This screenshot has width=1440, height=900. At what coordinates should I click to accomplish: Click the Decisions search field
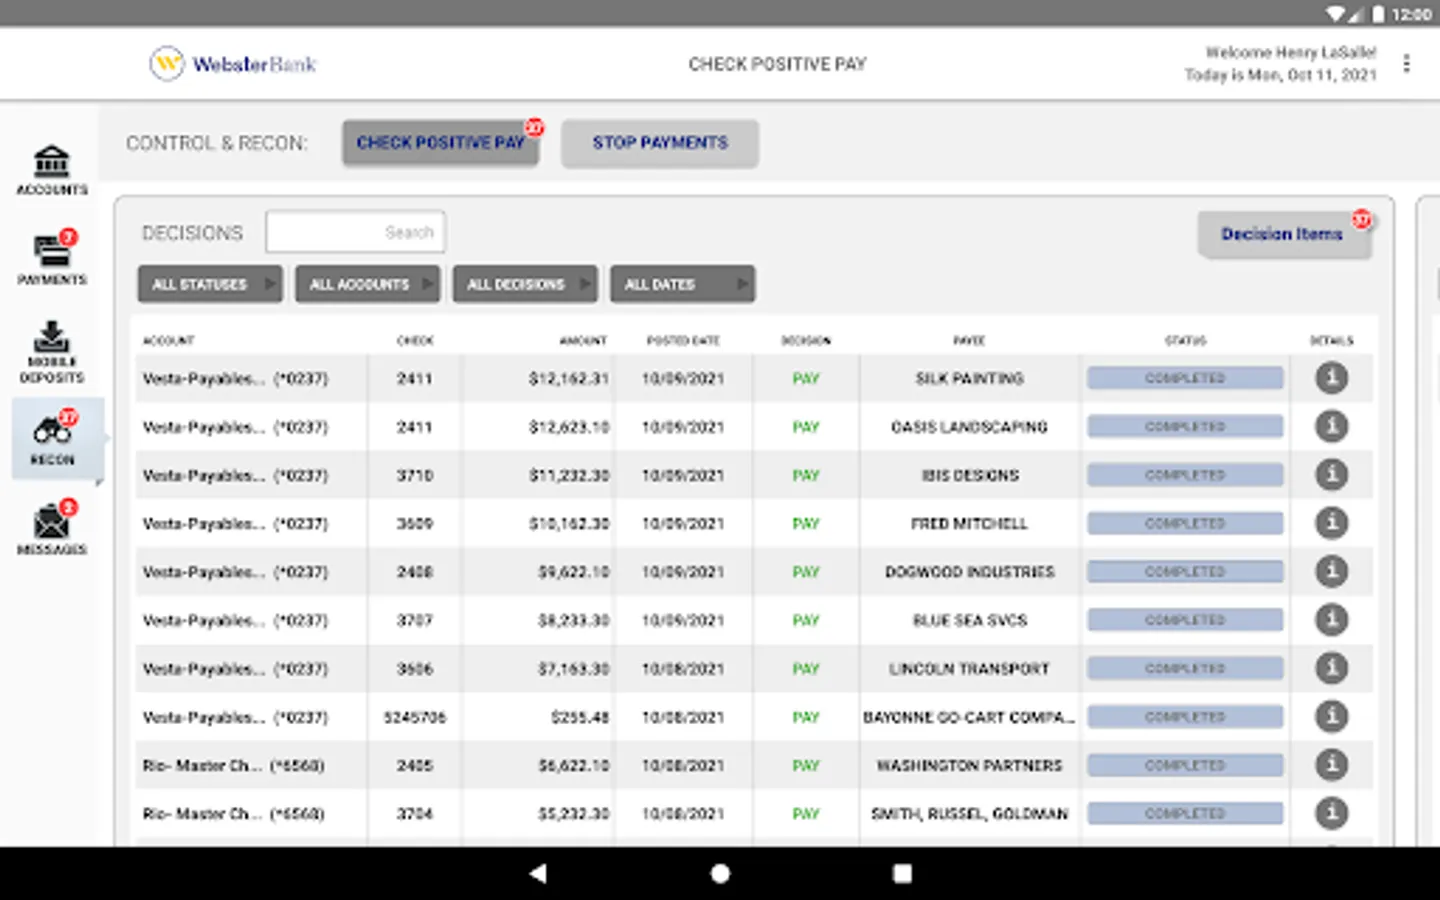pyautogui.click(x=355, y=232)
